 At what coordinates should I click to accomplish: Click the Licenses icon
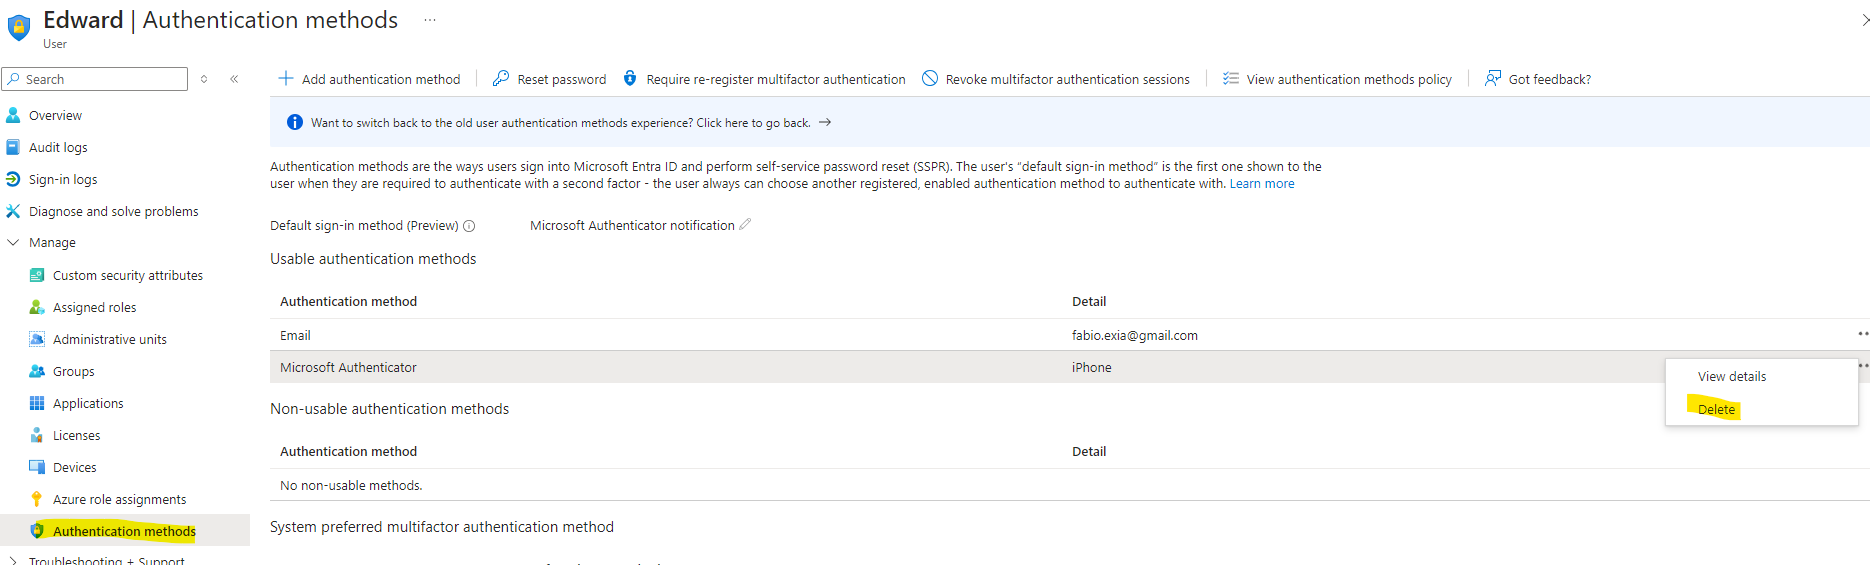pyautogui.click(x=37, y=435)
